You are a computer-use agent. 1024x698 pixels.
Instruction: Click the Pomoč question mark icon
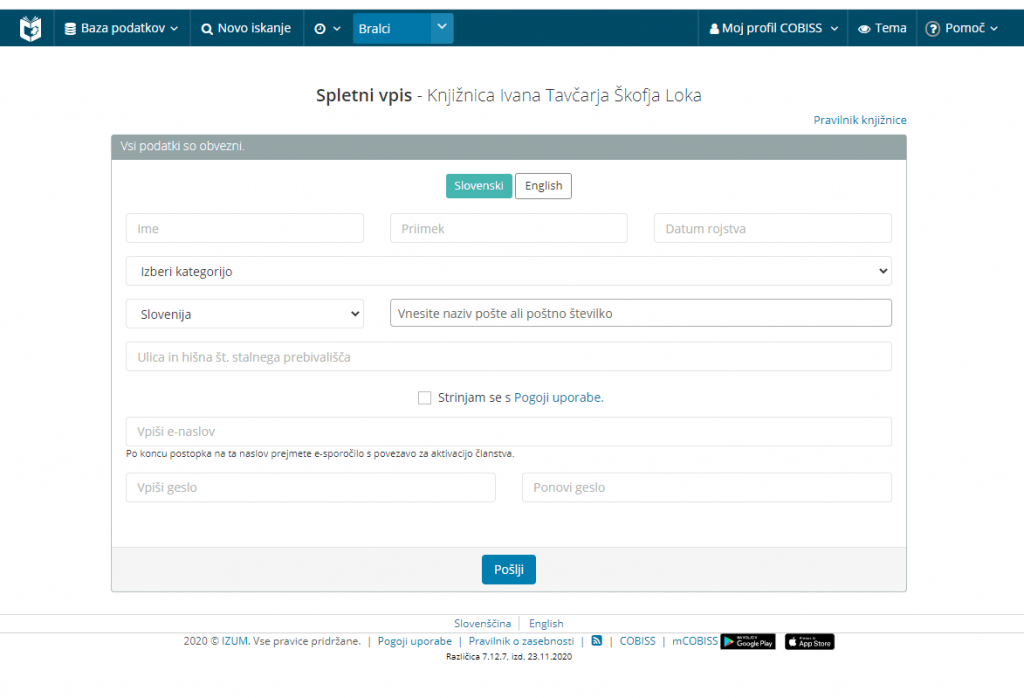click(x=933, y=29)
